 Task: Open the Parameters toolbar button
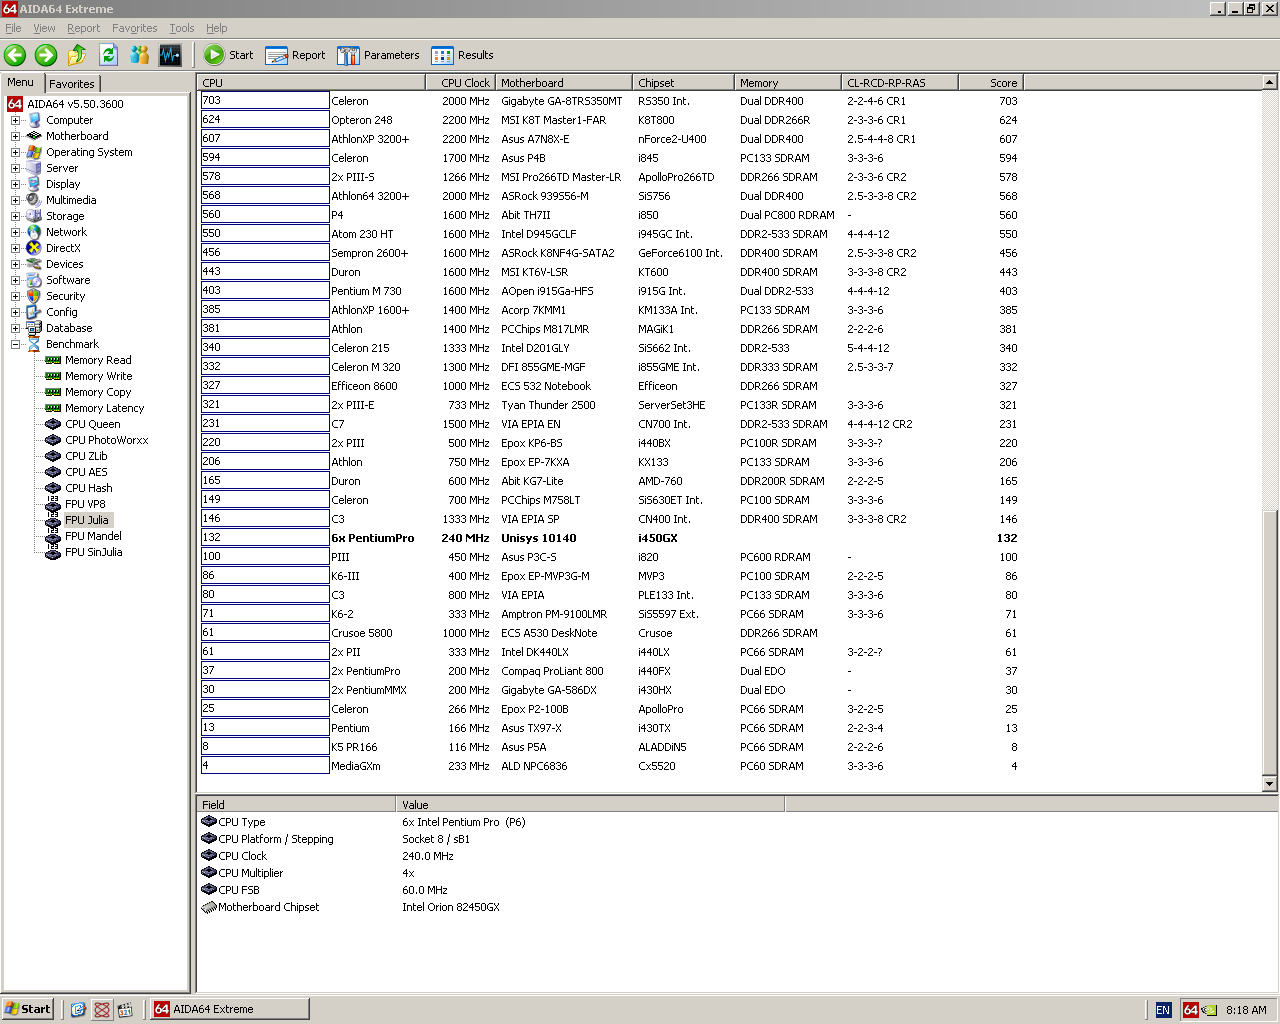(x=378, y=55)
